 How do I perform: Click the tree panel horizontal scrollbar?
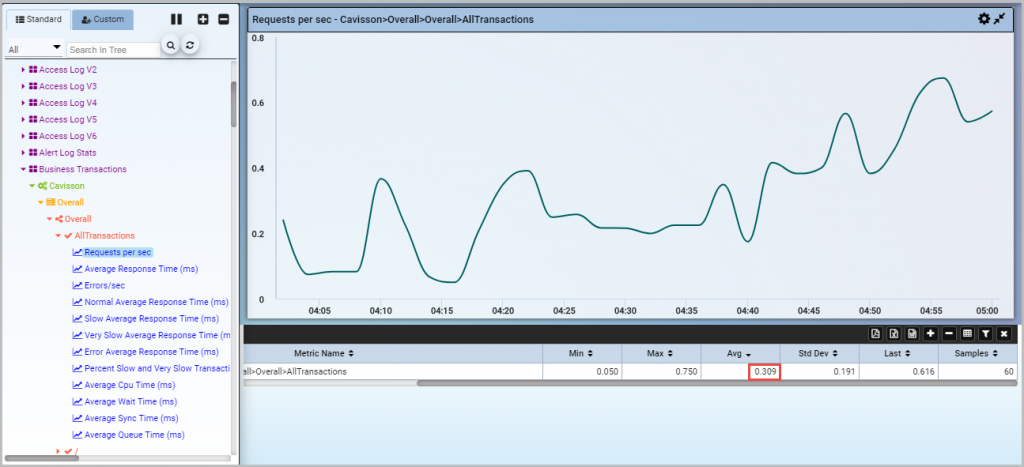42,459
